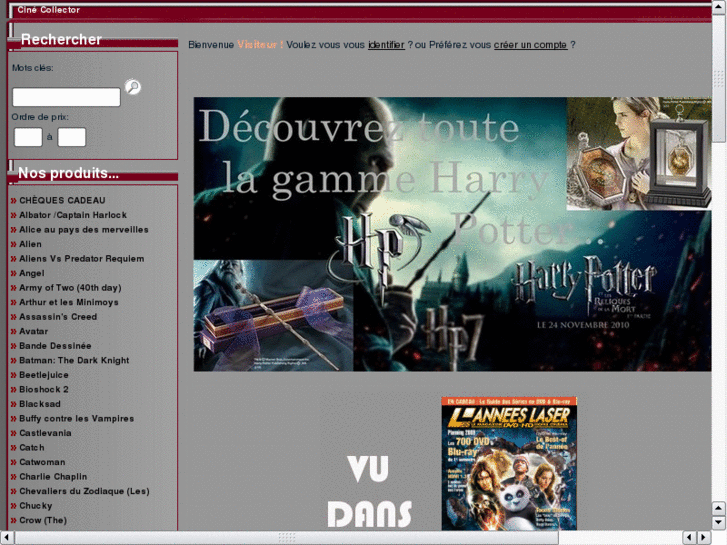Image resolution: width=727 pixels, height=545 pixels.
Task: Open the Alien category
Action: pos(30,244)
